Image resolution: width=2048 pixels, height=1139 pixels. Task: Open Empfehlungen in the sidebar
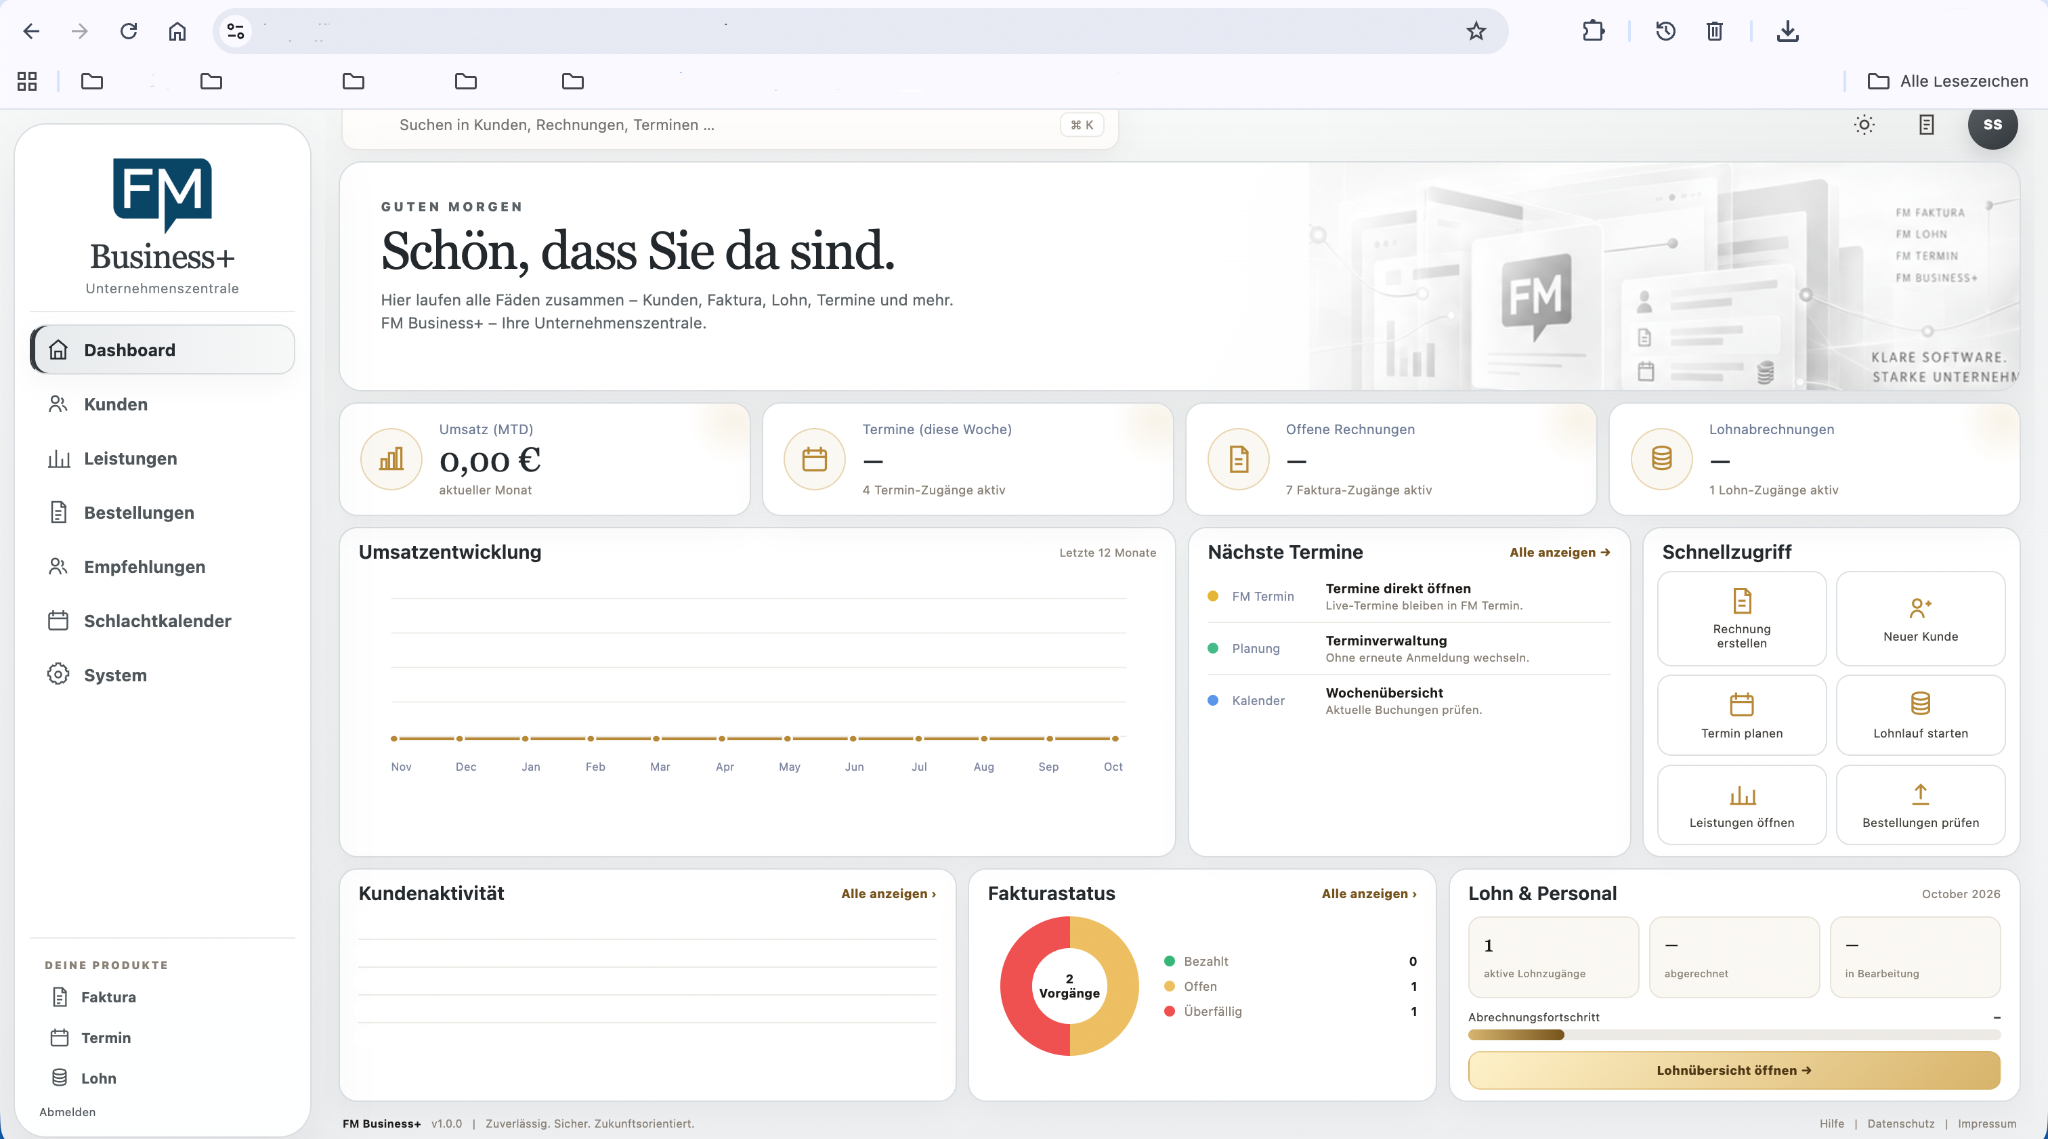163,566
